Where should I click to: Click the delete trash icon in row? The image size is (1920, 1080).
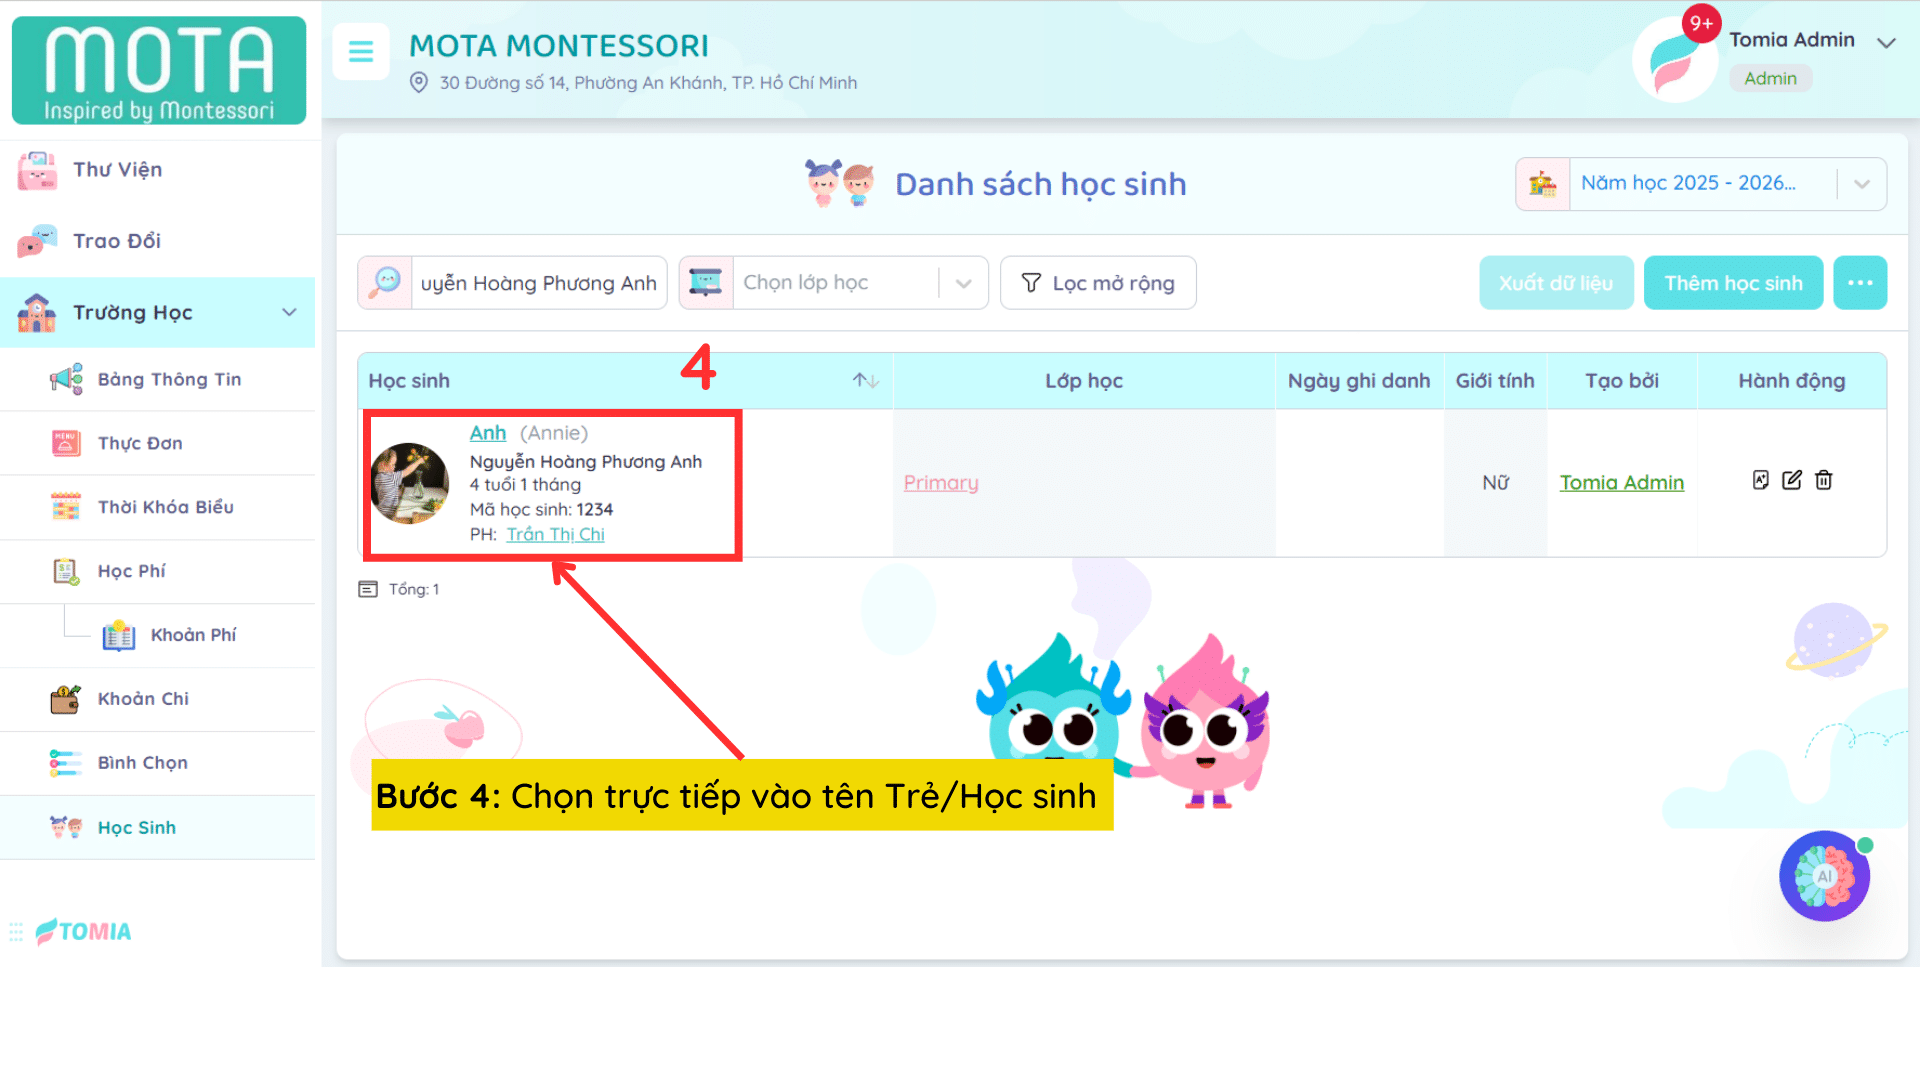coord(1824,481)
